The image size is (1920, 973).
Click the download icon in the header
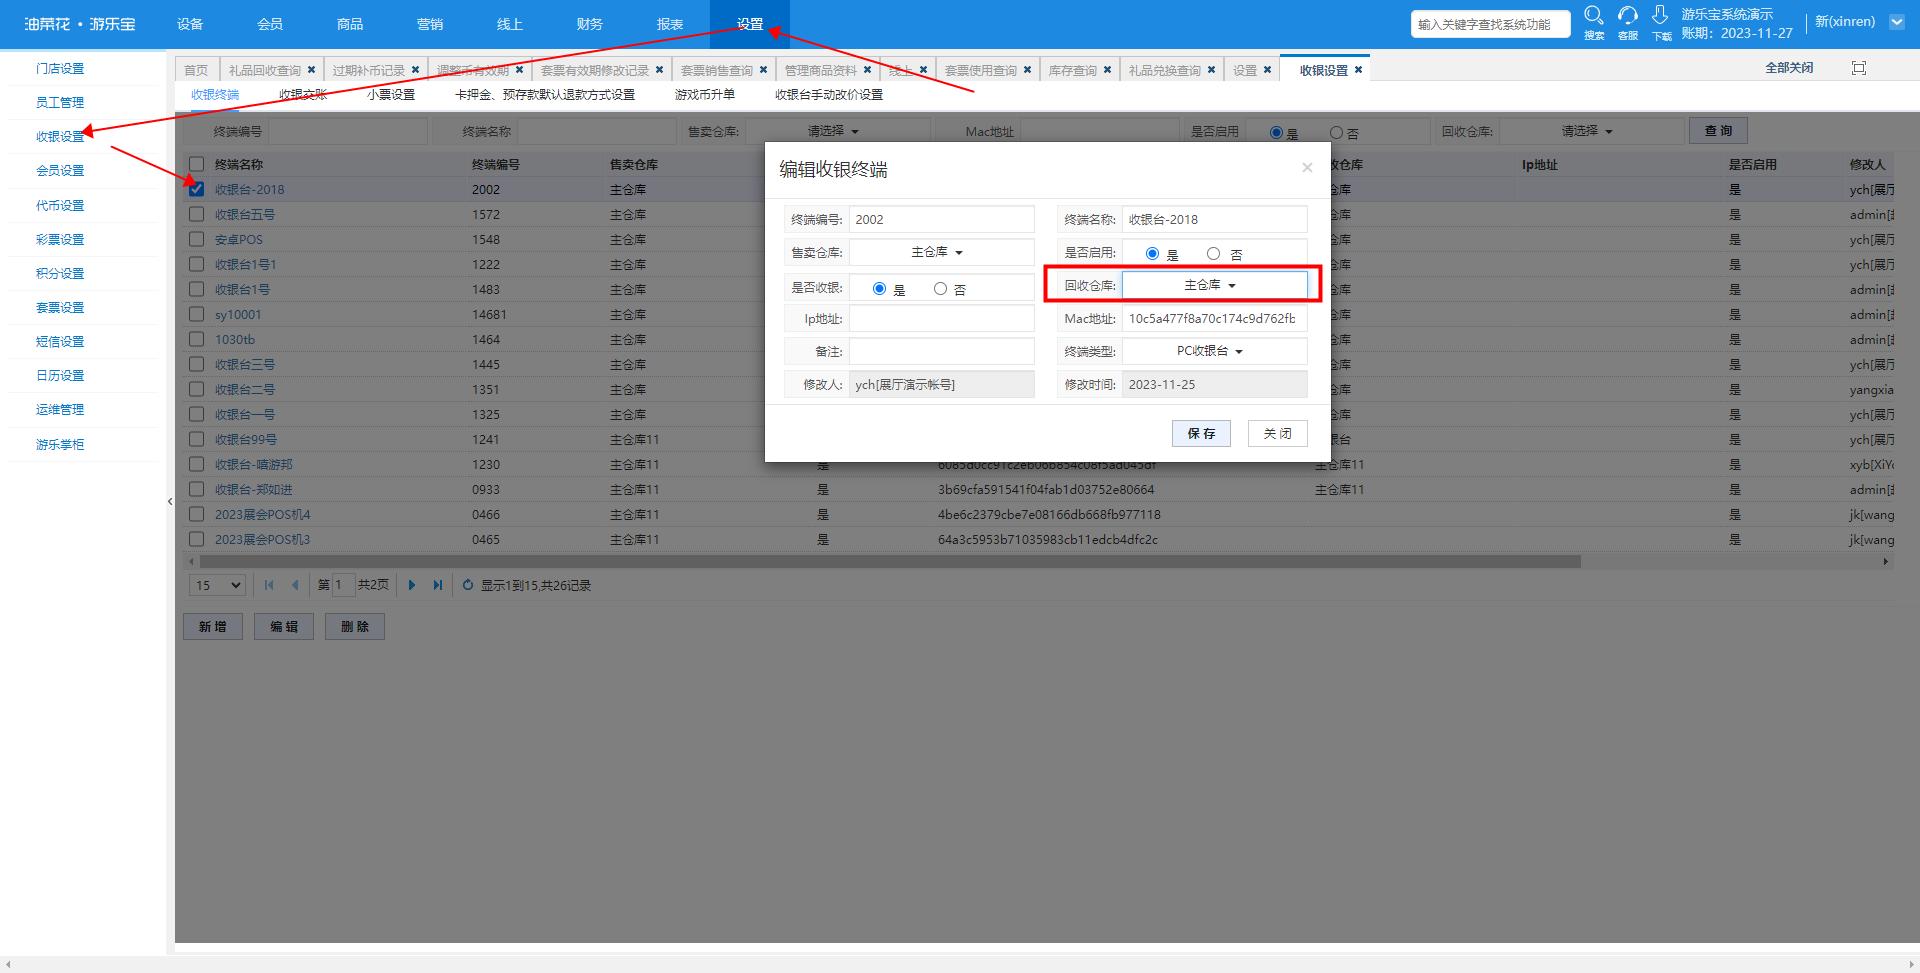(1660, 16)
